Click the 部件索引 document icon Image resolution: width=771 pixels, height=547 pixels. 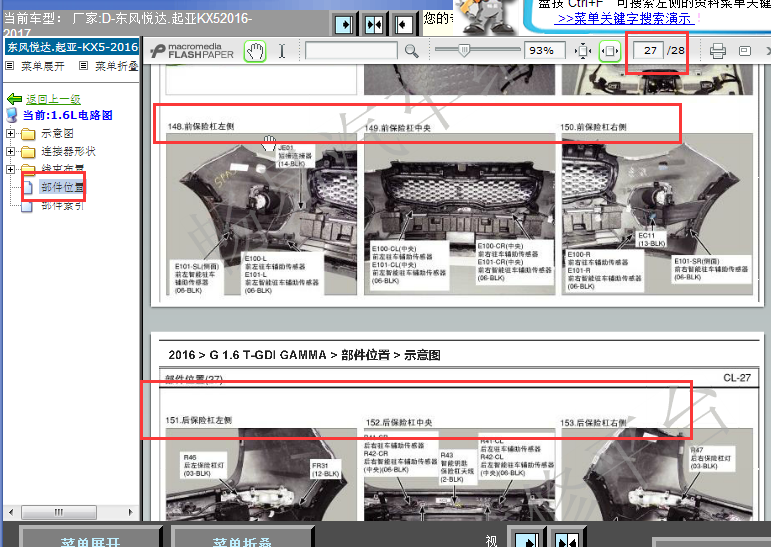point(28,206)
